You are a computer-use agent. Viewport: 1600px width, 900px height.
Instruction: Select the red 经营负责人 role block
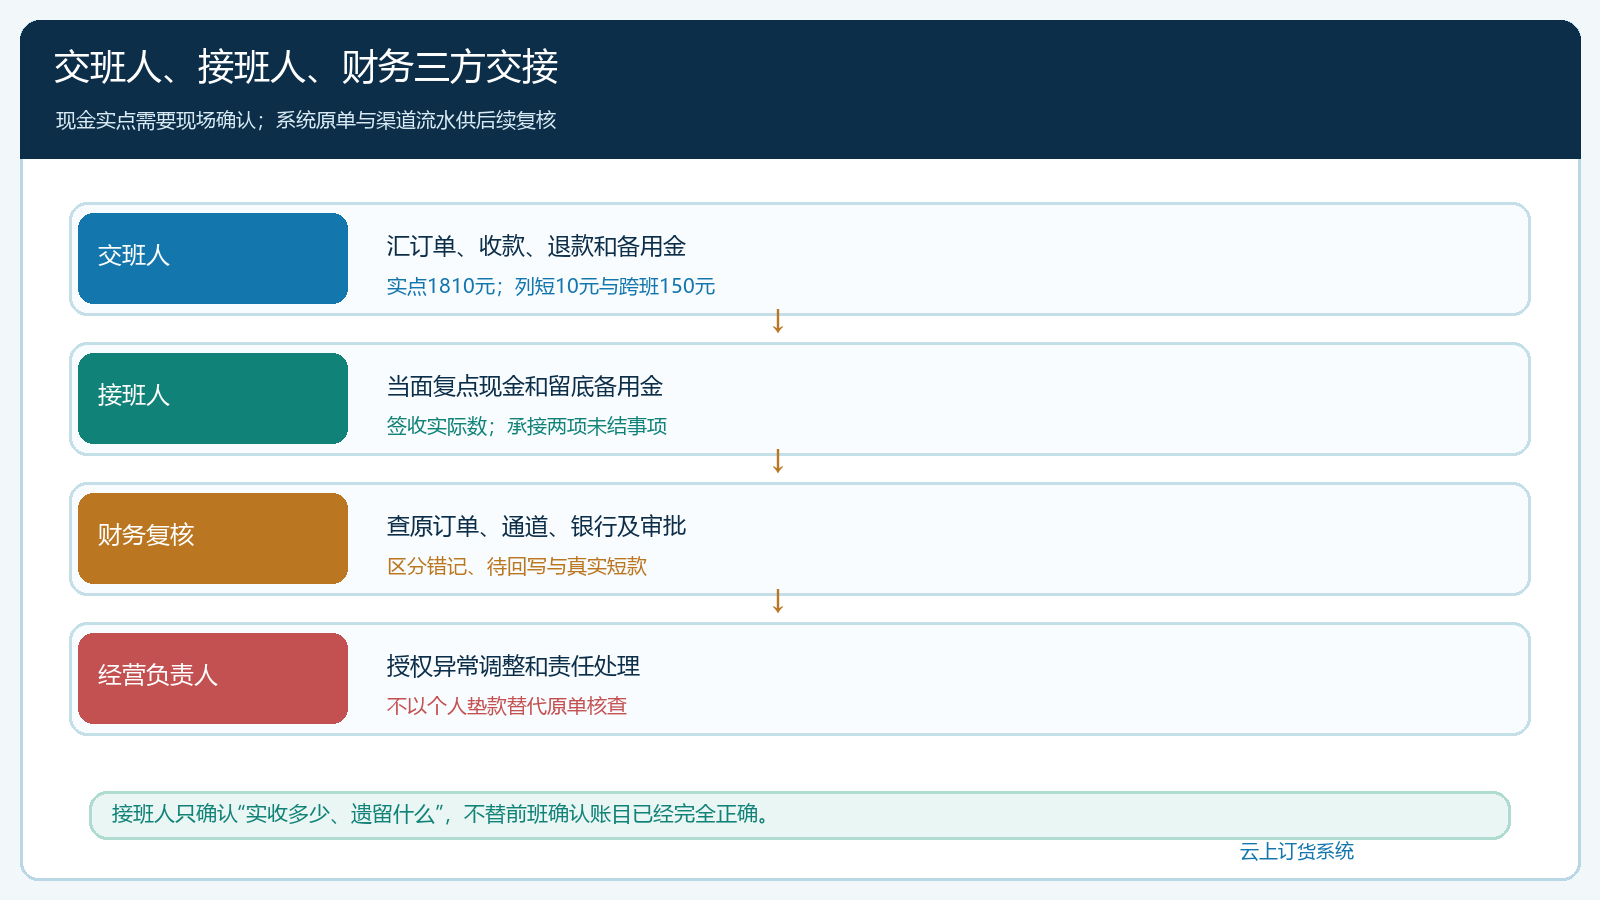click(x=213, y=678)
